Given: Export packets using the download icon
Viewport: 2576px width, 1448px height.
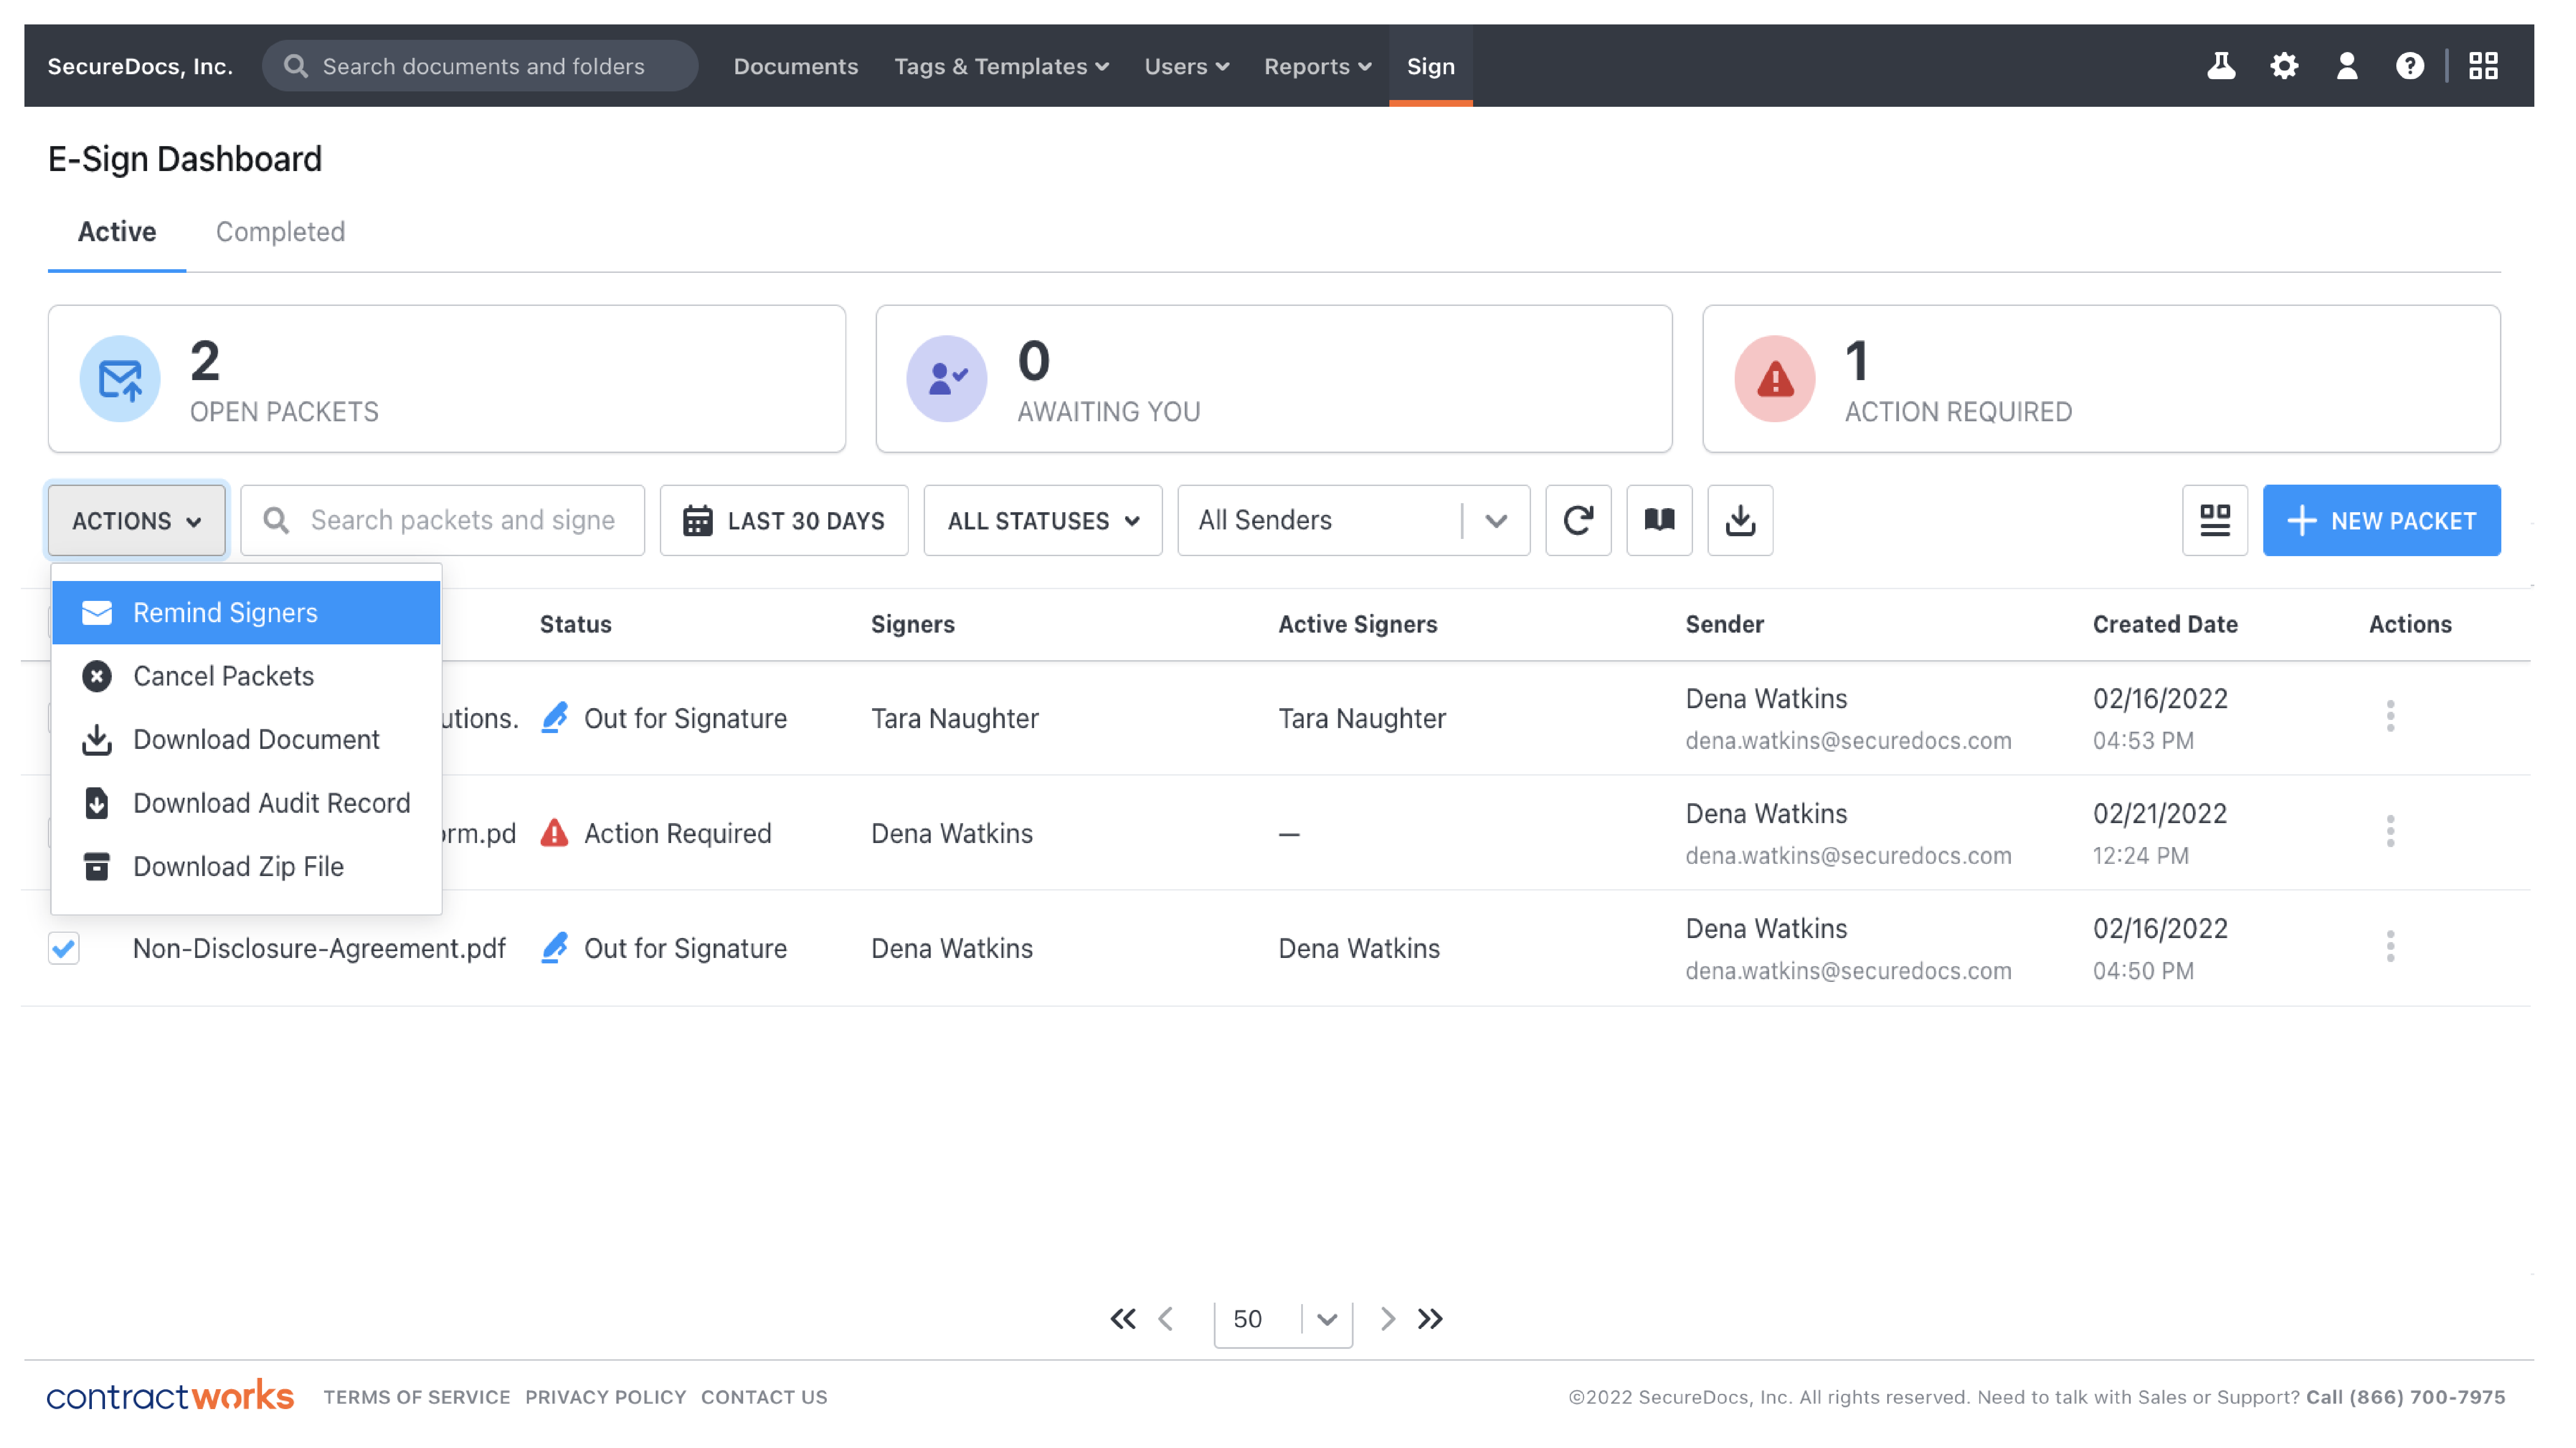Looking at the screenshot, I should point(1740,520).
